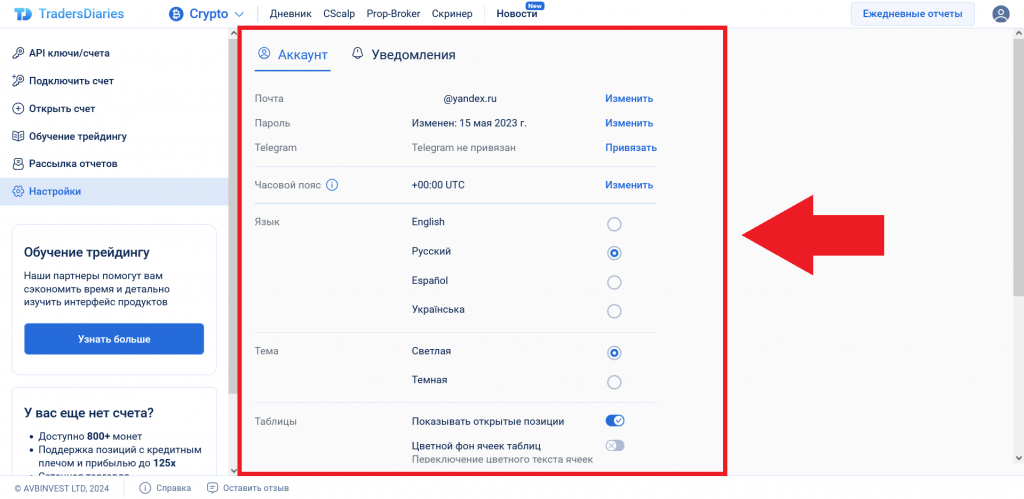Click the @yandex.ru email value
1024x499 pixels.
[470, 99]
